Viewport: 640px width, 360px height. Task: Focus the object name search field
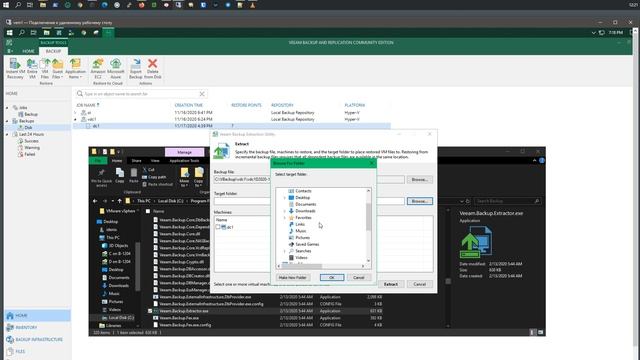pos(141,94)
